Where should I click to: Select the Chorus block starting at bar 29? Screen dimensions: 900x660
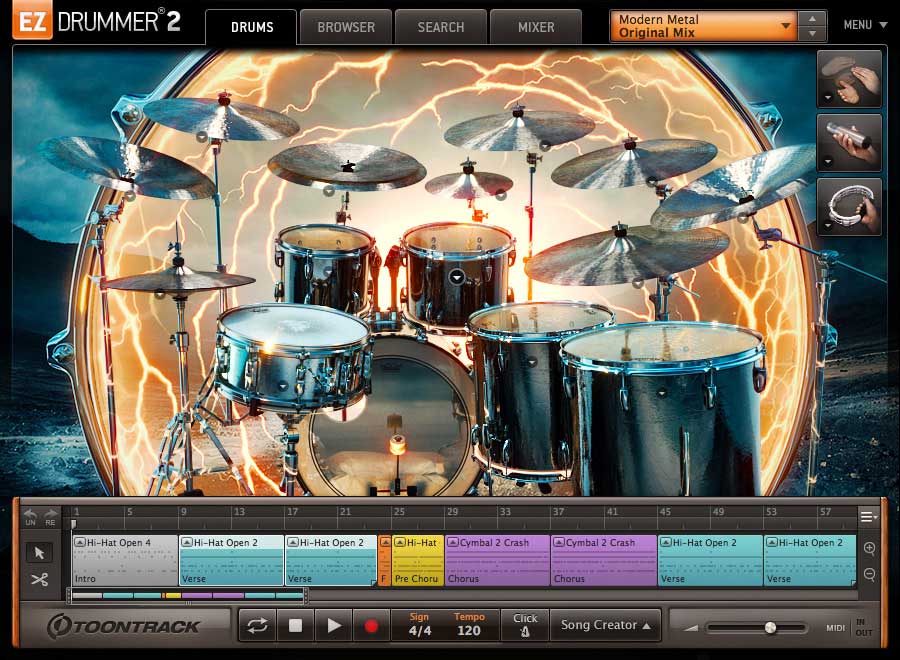point(497,560)
